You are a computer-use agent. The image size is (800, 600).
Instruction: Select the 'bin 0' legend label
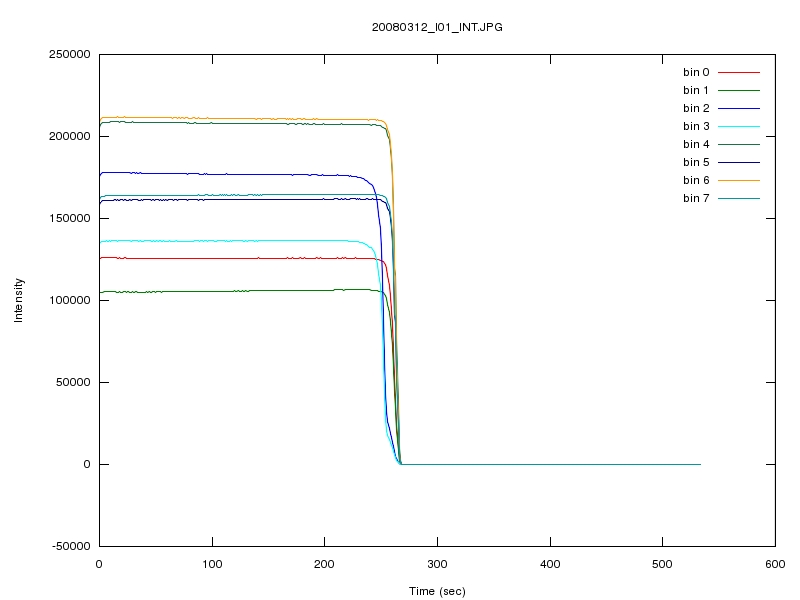pos(696,72)
